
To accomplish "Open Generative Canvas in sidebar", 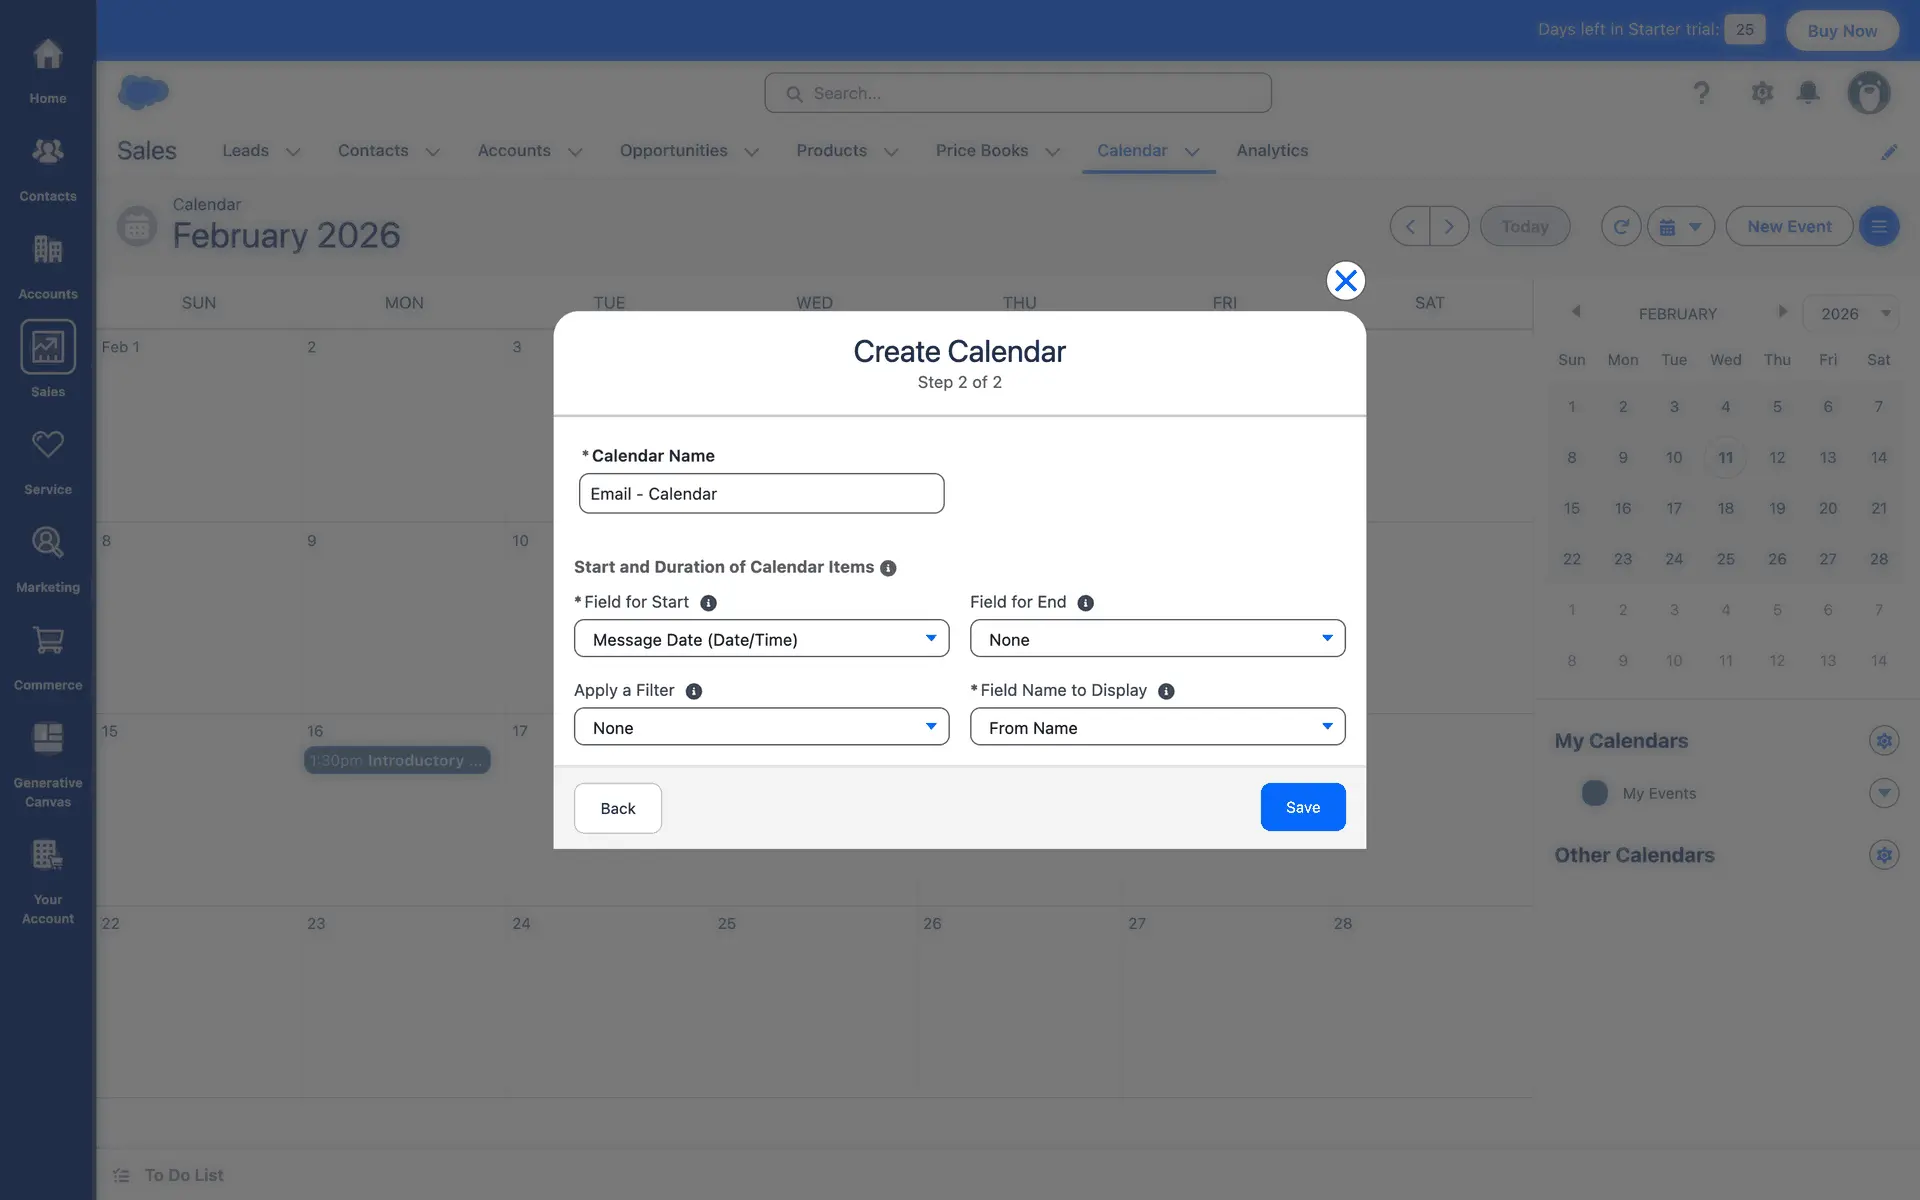I will coord(47,739).
